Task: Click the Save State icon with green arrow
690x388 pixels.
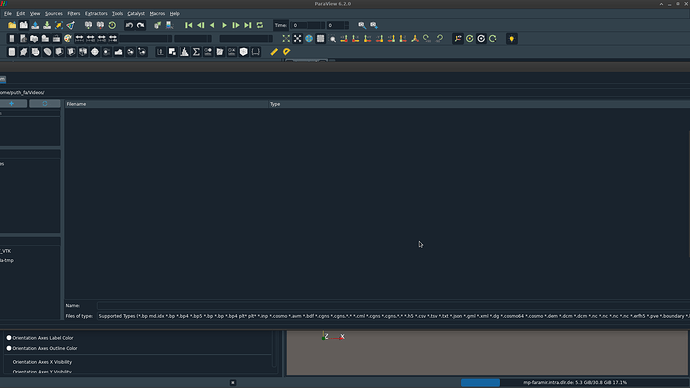Action: [47, 25]
